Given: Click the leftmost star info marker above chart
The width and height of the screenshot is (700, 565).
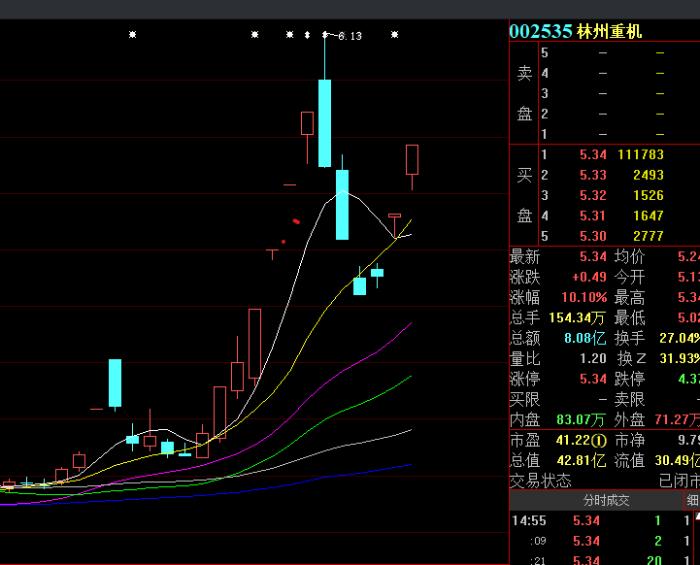Looking at the screenshot, I should pos(133,35).
